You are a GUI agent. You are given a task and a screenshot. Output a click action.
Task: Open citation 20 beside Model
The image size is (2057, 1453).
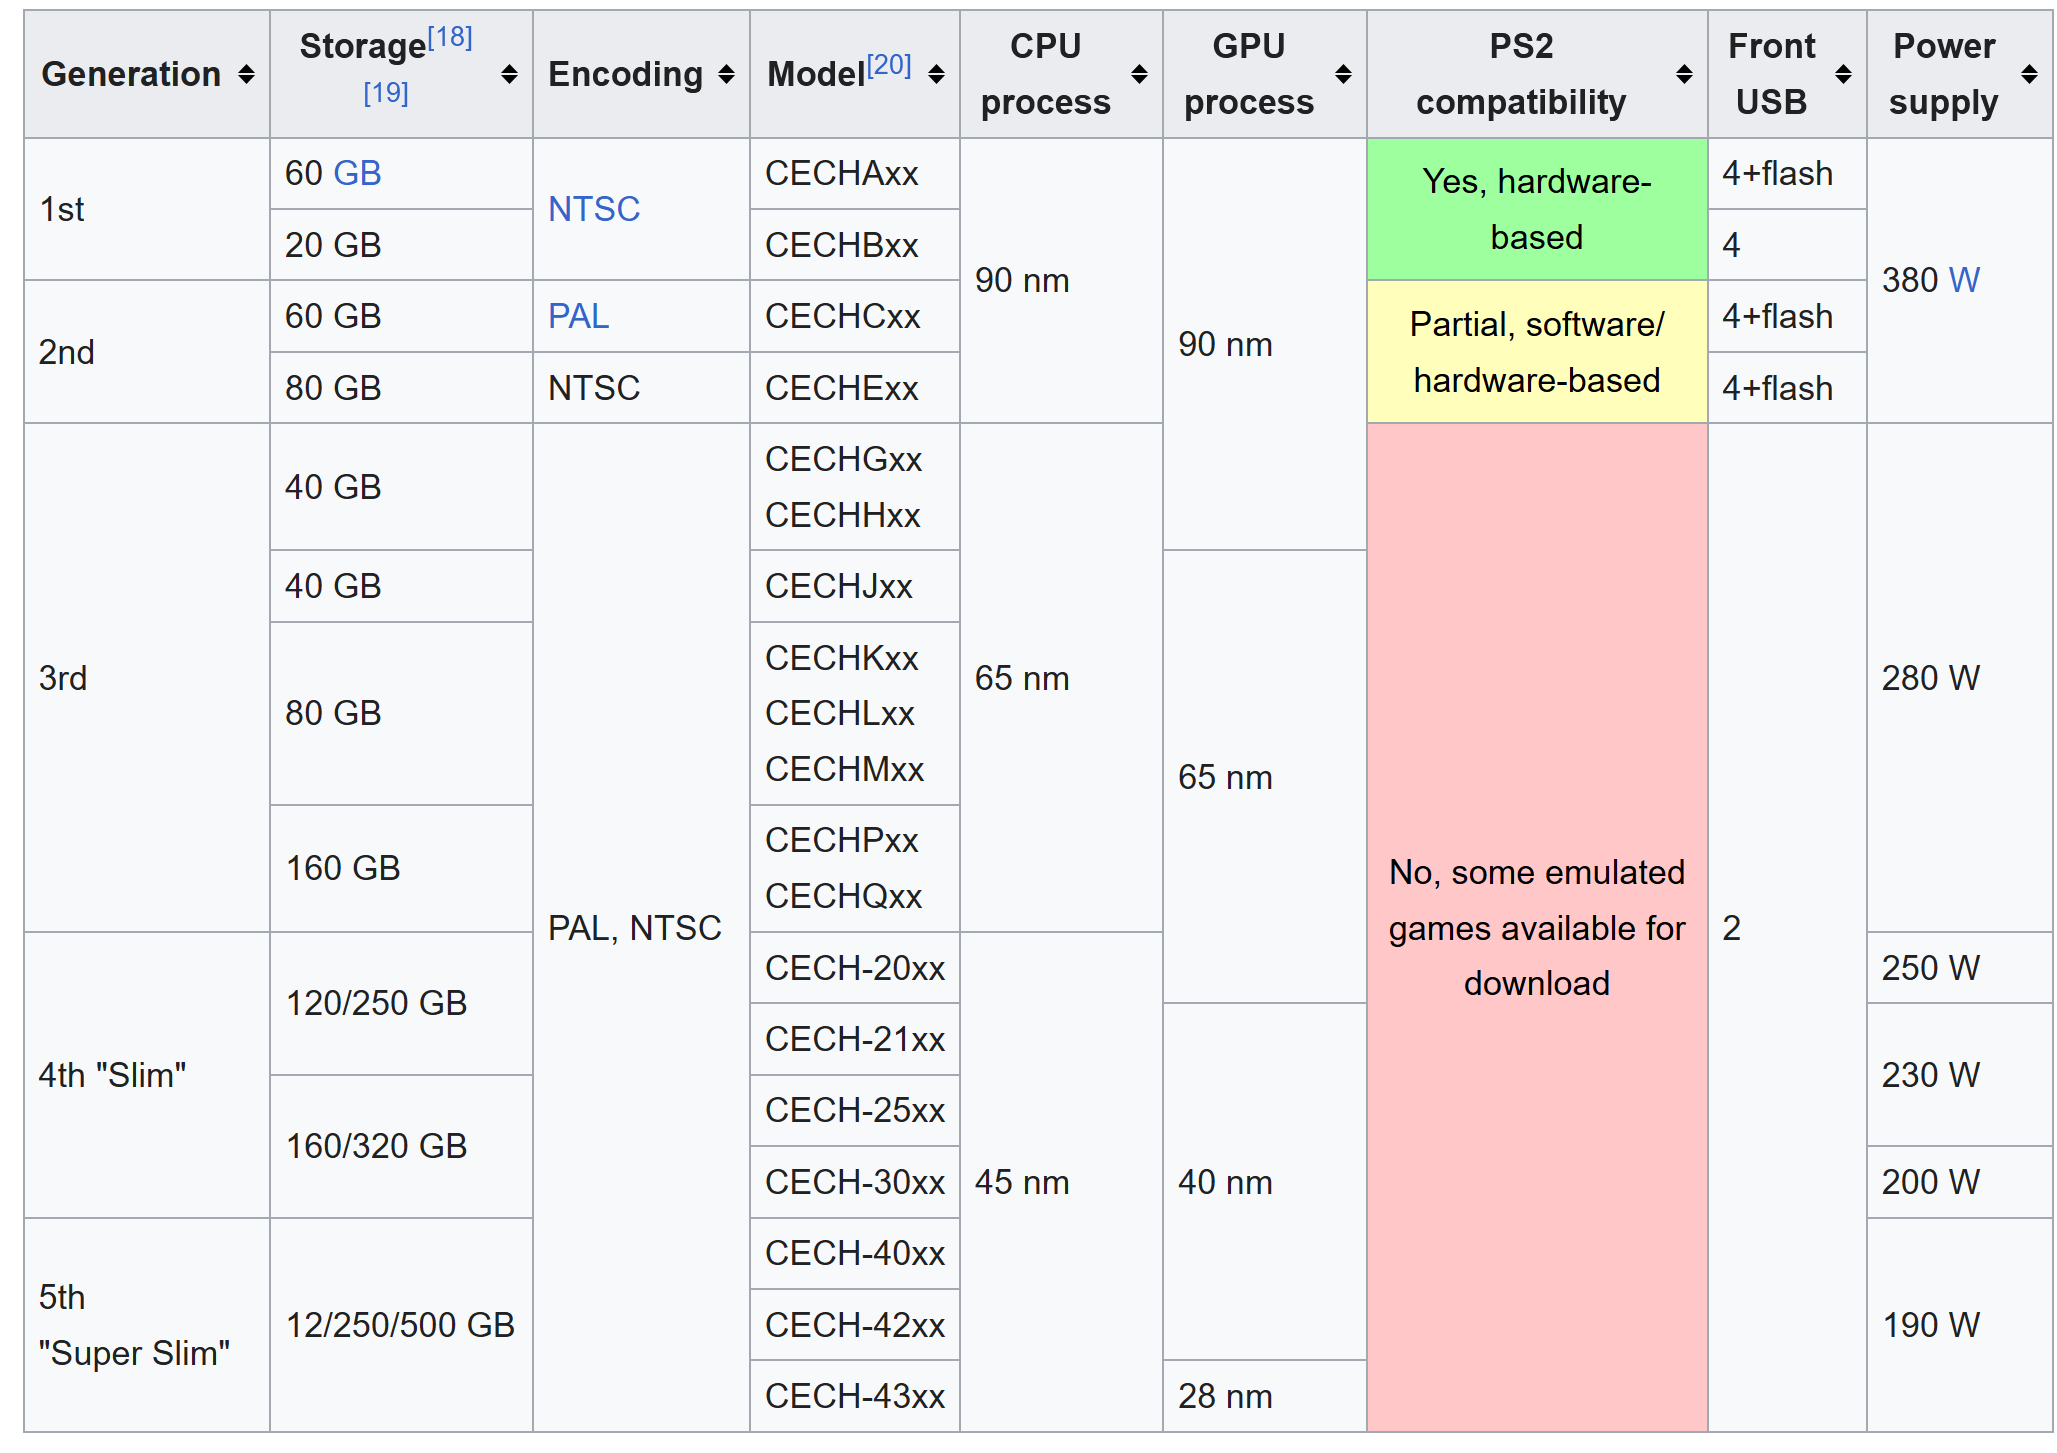(x=889, y=66)
